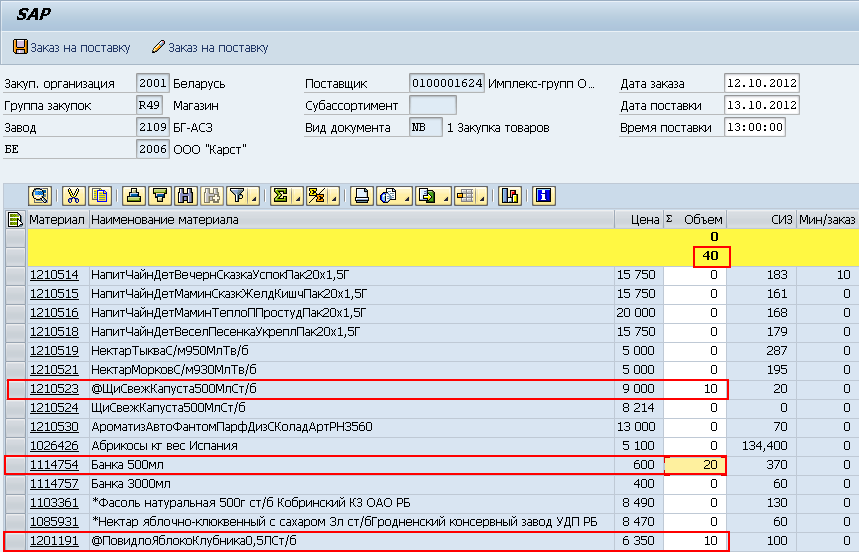Open the Export dropdown button
The width and height of the screenshot is (859, 552).
(x=432, y=196)
